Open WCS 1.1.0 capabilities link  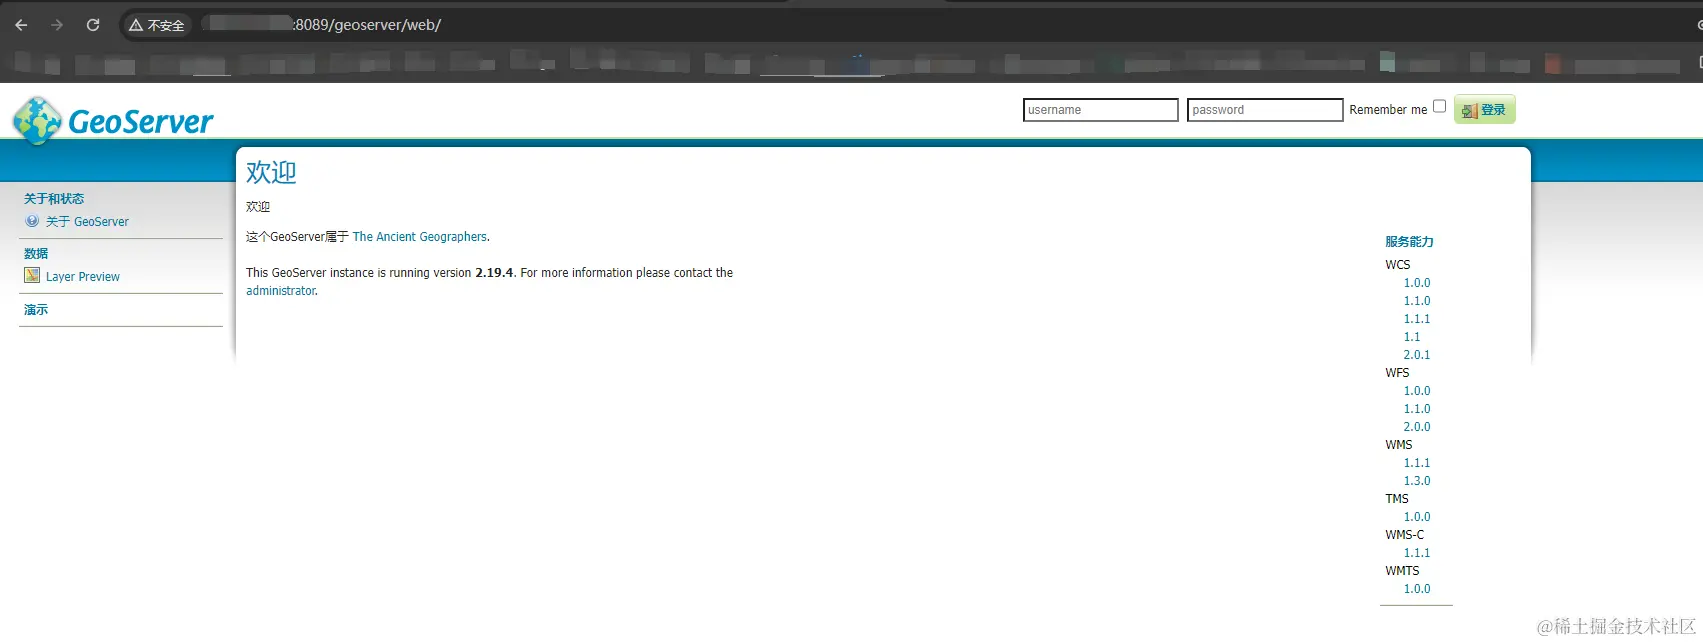coord(1417,301)
